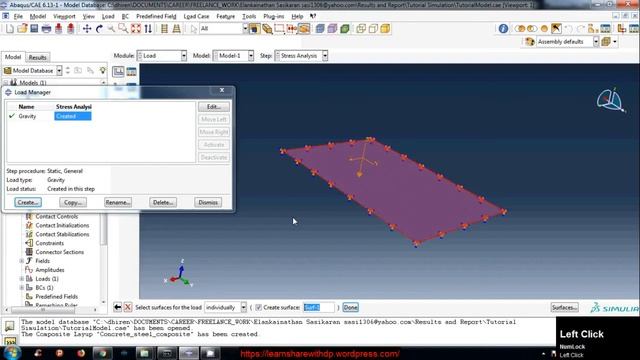Click the Auto-Fit View icon
Viewport: 640px width, 360px height.
coord(136,29)
